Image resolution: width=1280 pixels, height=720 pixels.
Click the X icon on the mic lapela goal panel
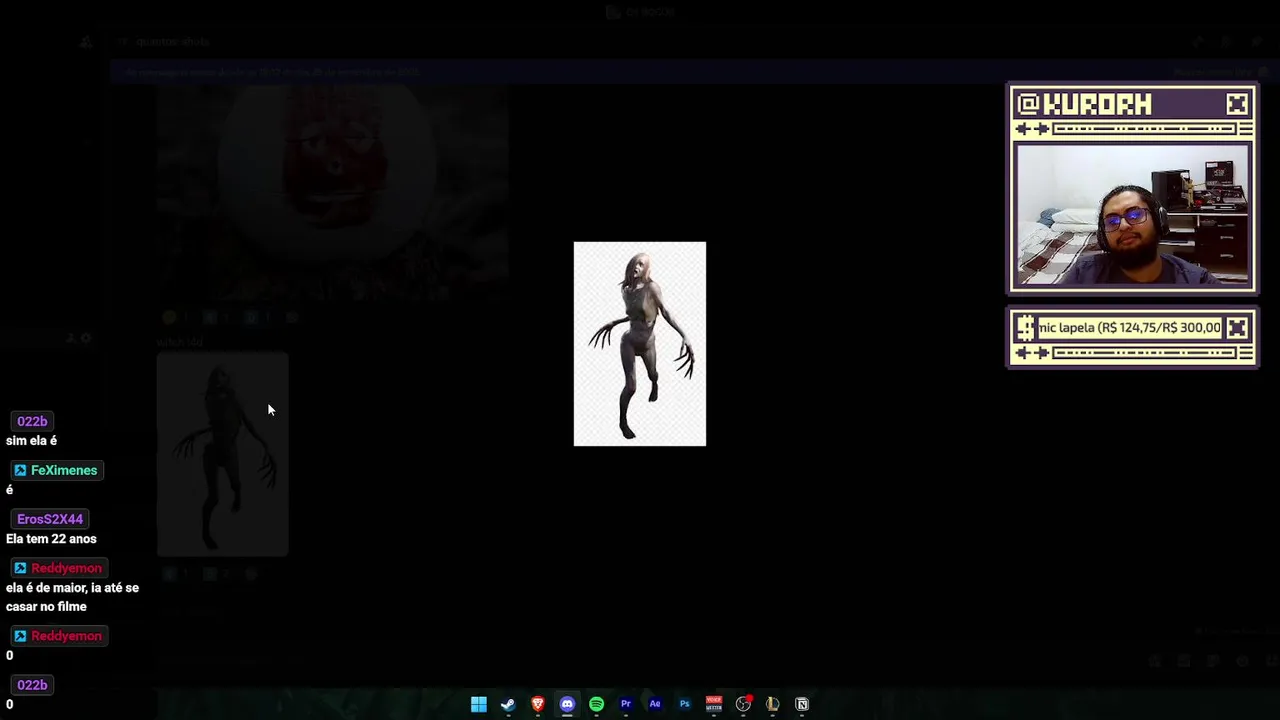(1237, 328)
